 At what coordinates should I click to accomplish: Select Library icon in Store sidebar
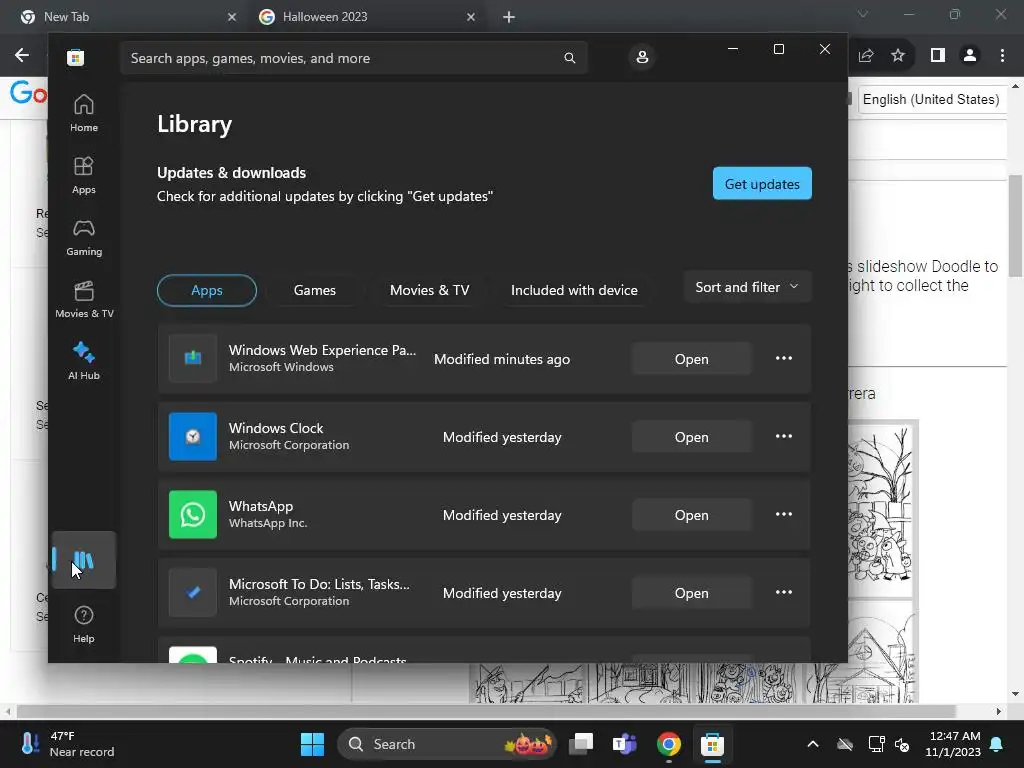point(84,560)
